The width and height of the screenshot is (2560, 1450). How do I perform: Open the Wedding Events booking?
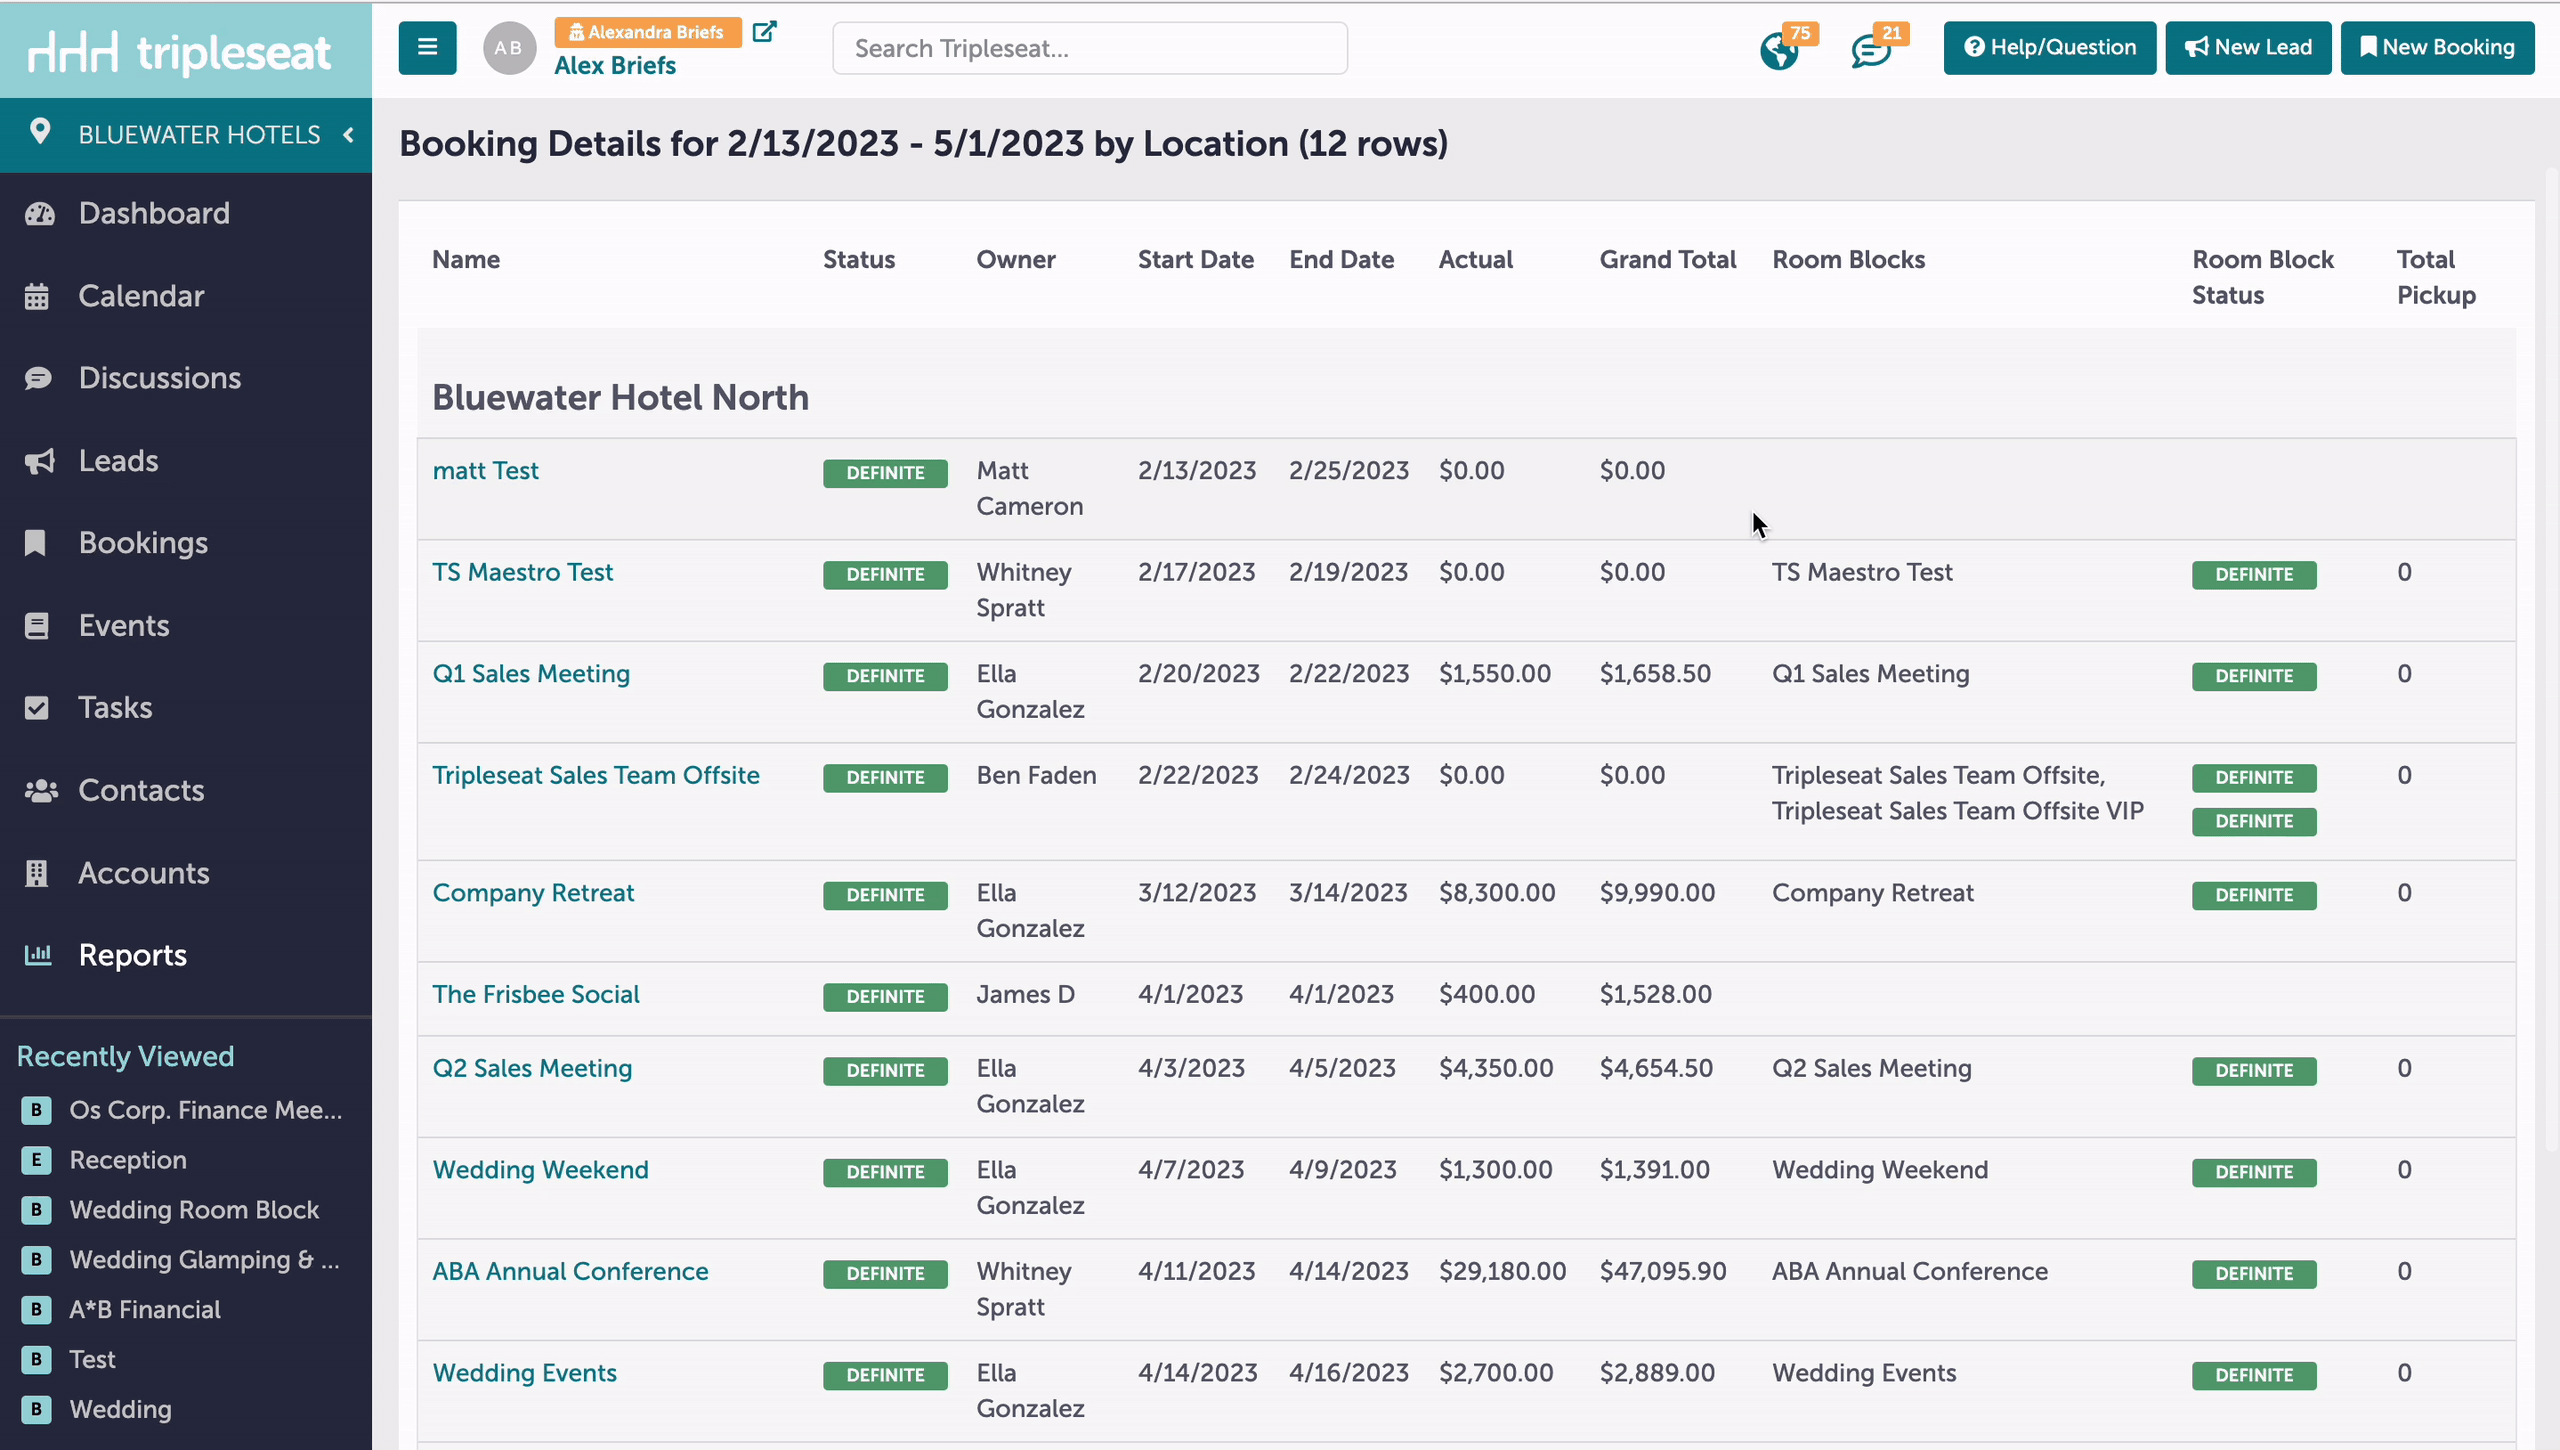click(524, 1373)
